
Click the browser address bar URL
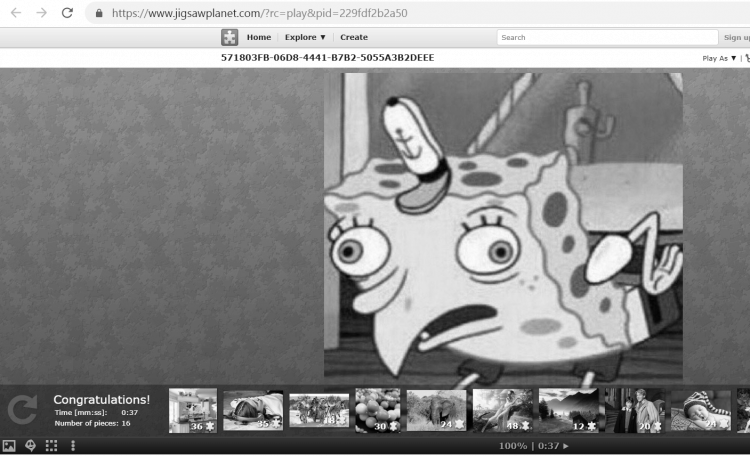click(260, 13)
